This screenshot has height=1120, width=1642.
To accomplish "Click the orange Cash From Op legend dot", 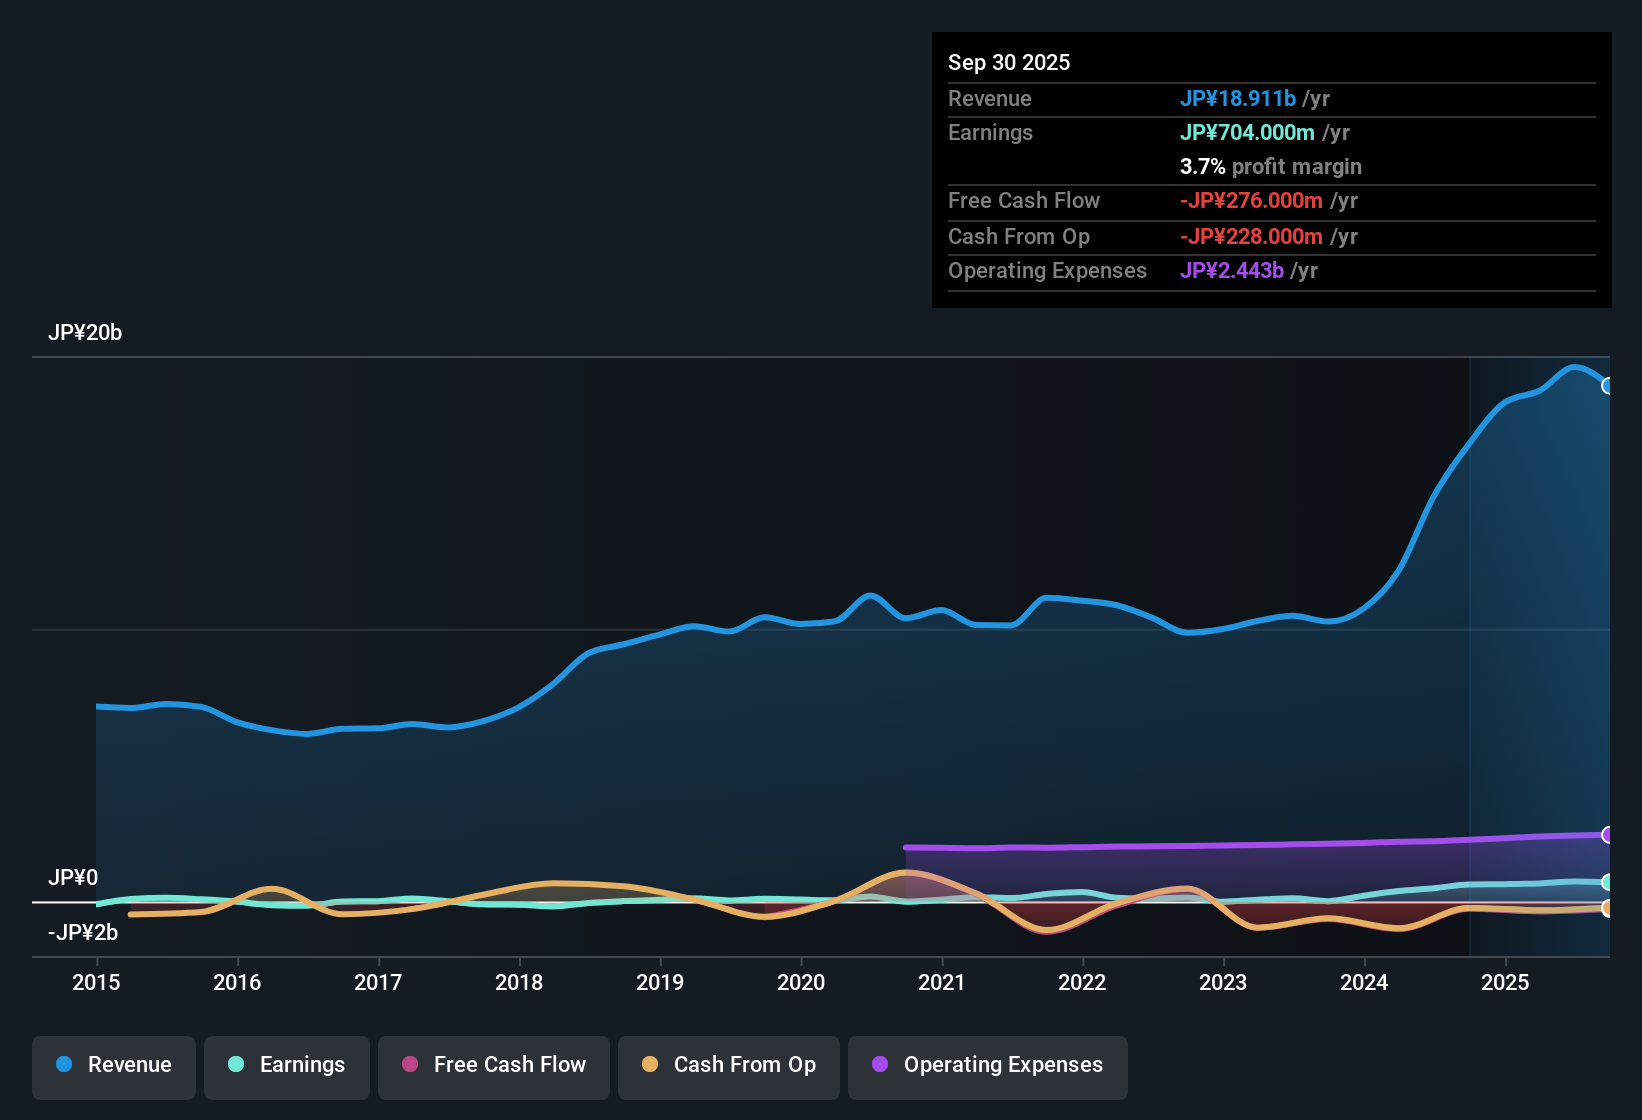I will [651, 1065].
